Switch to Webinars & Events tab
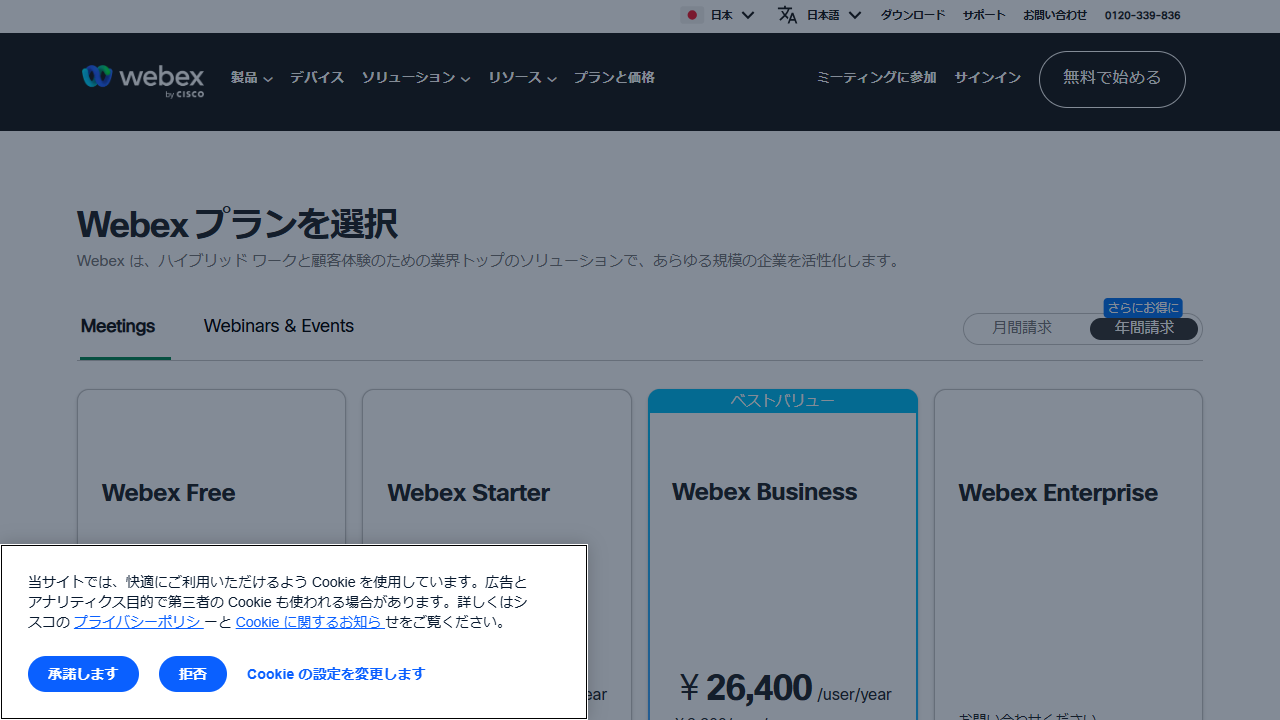 click(279, 326)
